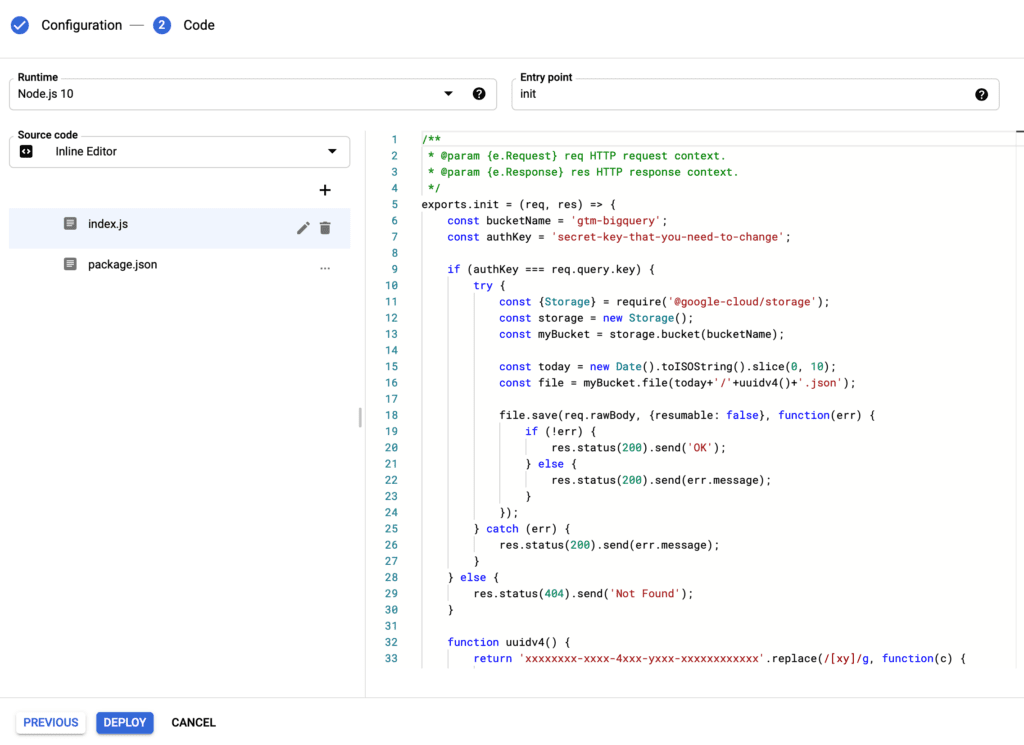The height and width of the screenshot is (745, 1024).
Task: Click line number 5 in the editor gutter
Action: (394, 204)
